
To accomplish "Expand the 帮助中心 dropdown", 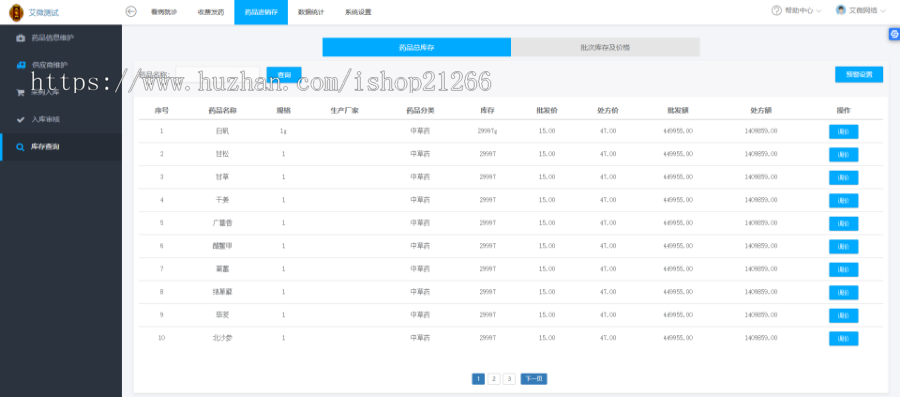I will [x=797, y=10].
